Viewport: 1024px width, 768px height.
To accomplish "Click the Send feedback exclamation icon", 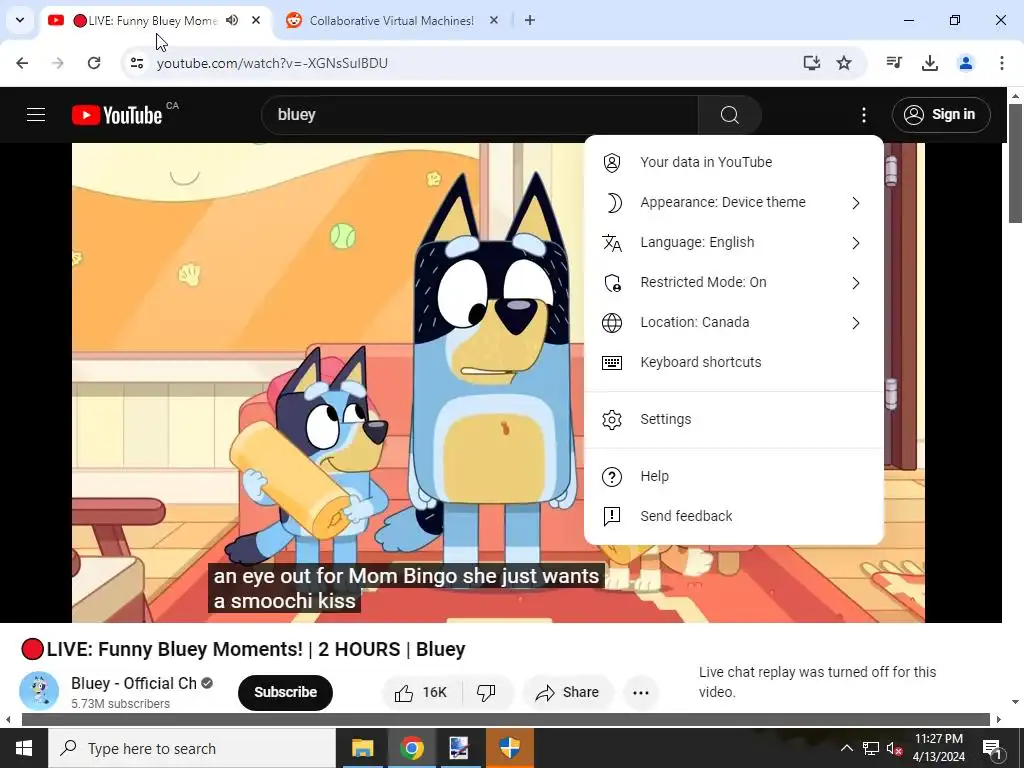I will (612, 517).
